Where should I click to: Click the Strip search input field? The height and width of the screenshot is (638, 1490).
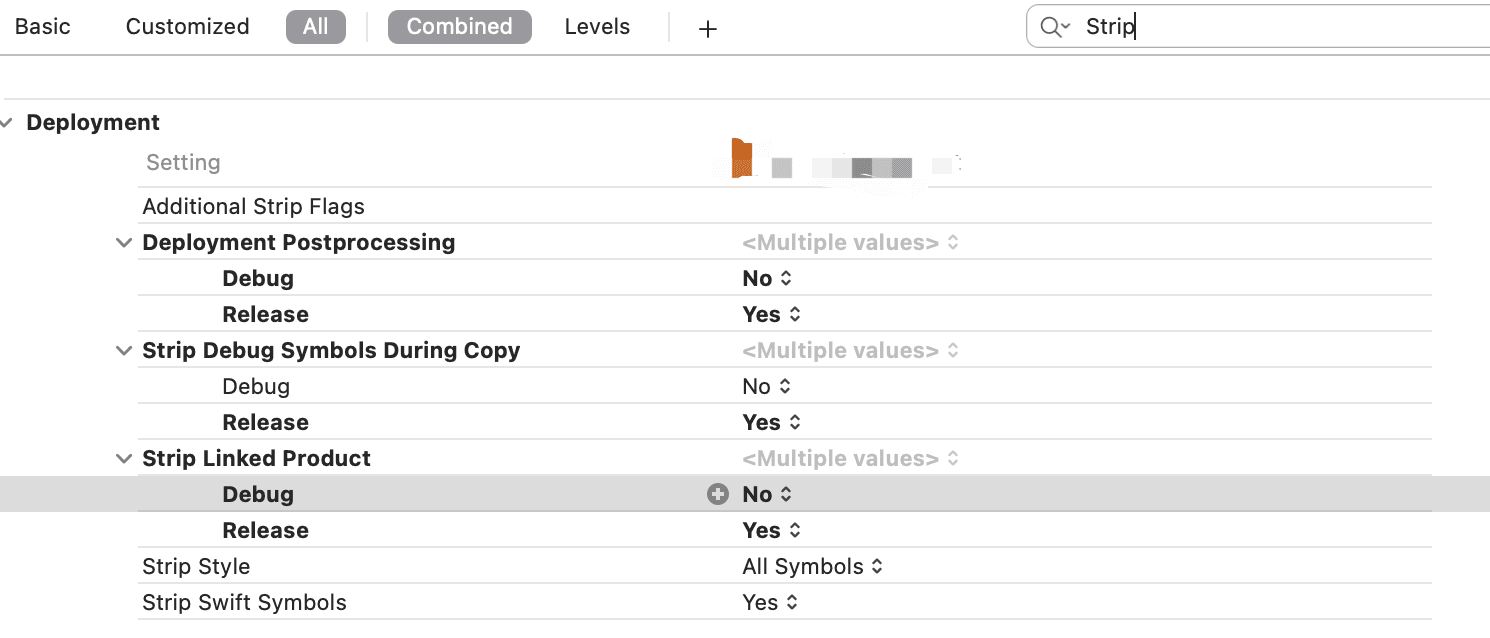1280,27
